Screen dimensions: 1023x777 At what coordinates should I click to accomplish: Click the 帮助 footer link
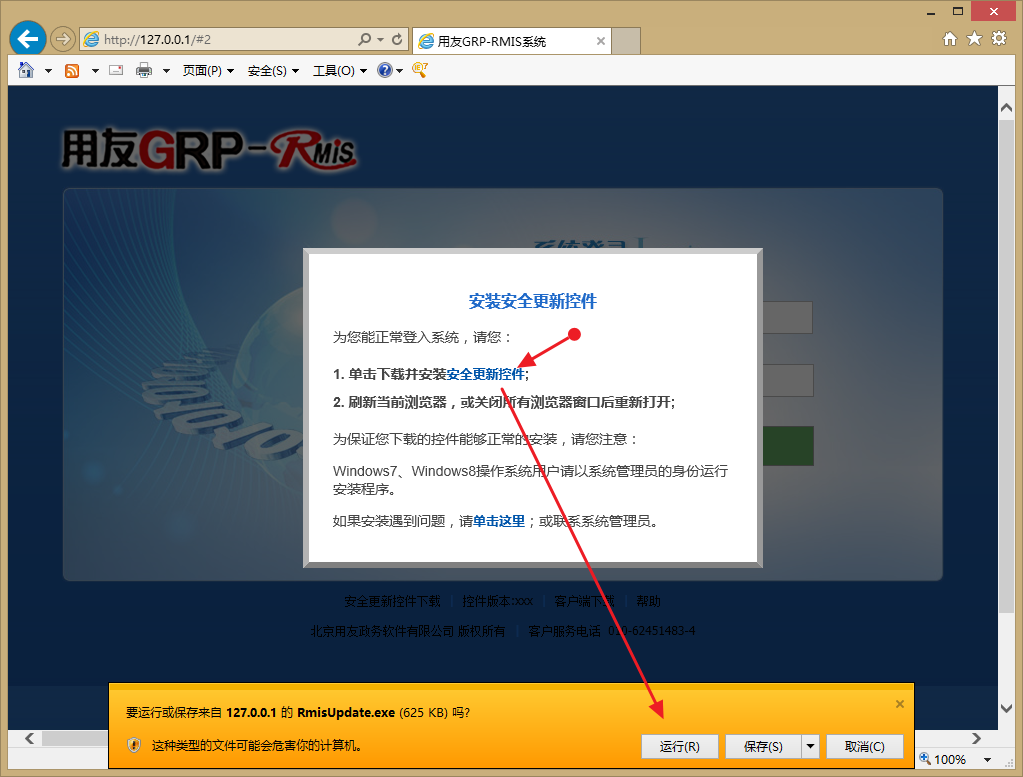(x=649, y=601)
